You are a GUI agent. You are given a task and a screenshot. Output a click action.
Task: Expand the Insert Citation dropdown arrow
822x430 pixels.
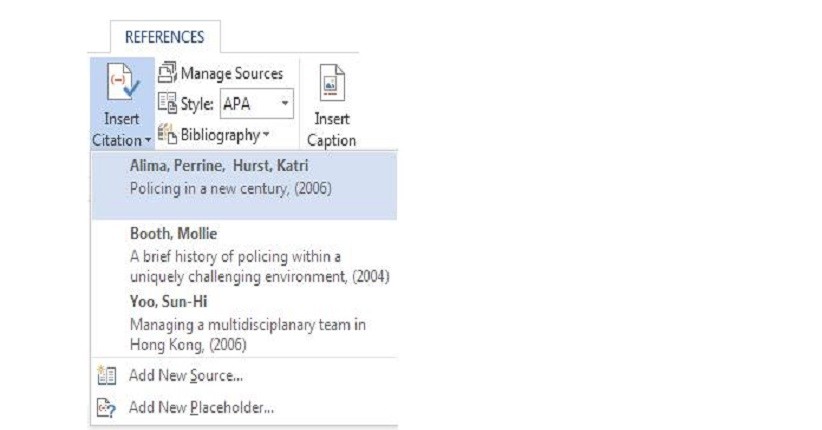pos(146,141)
